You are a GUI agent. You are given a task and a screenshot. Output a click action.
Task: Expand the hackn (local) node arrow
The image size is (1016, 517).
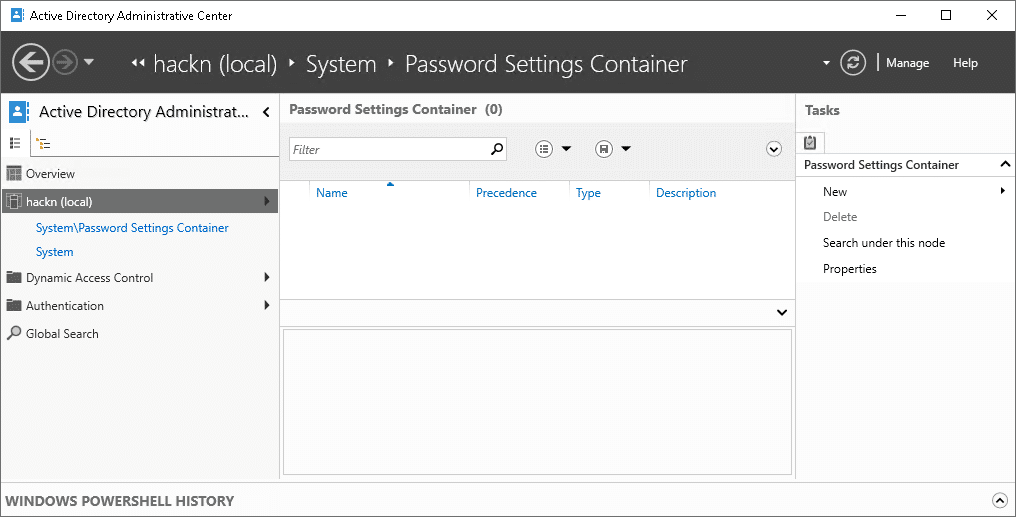click(x=266, y=201)
